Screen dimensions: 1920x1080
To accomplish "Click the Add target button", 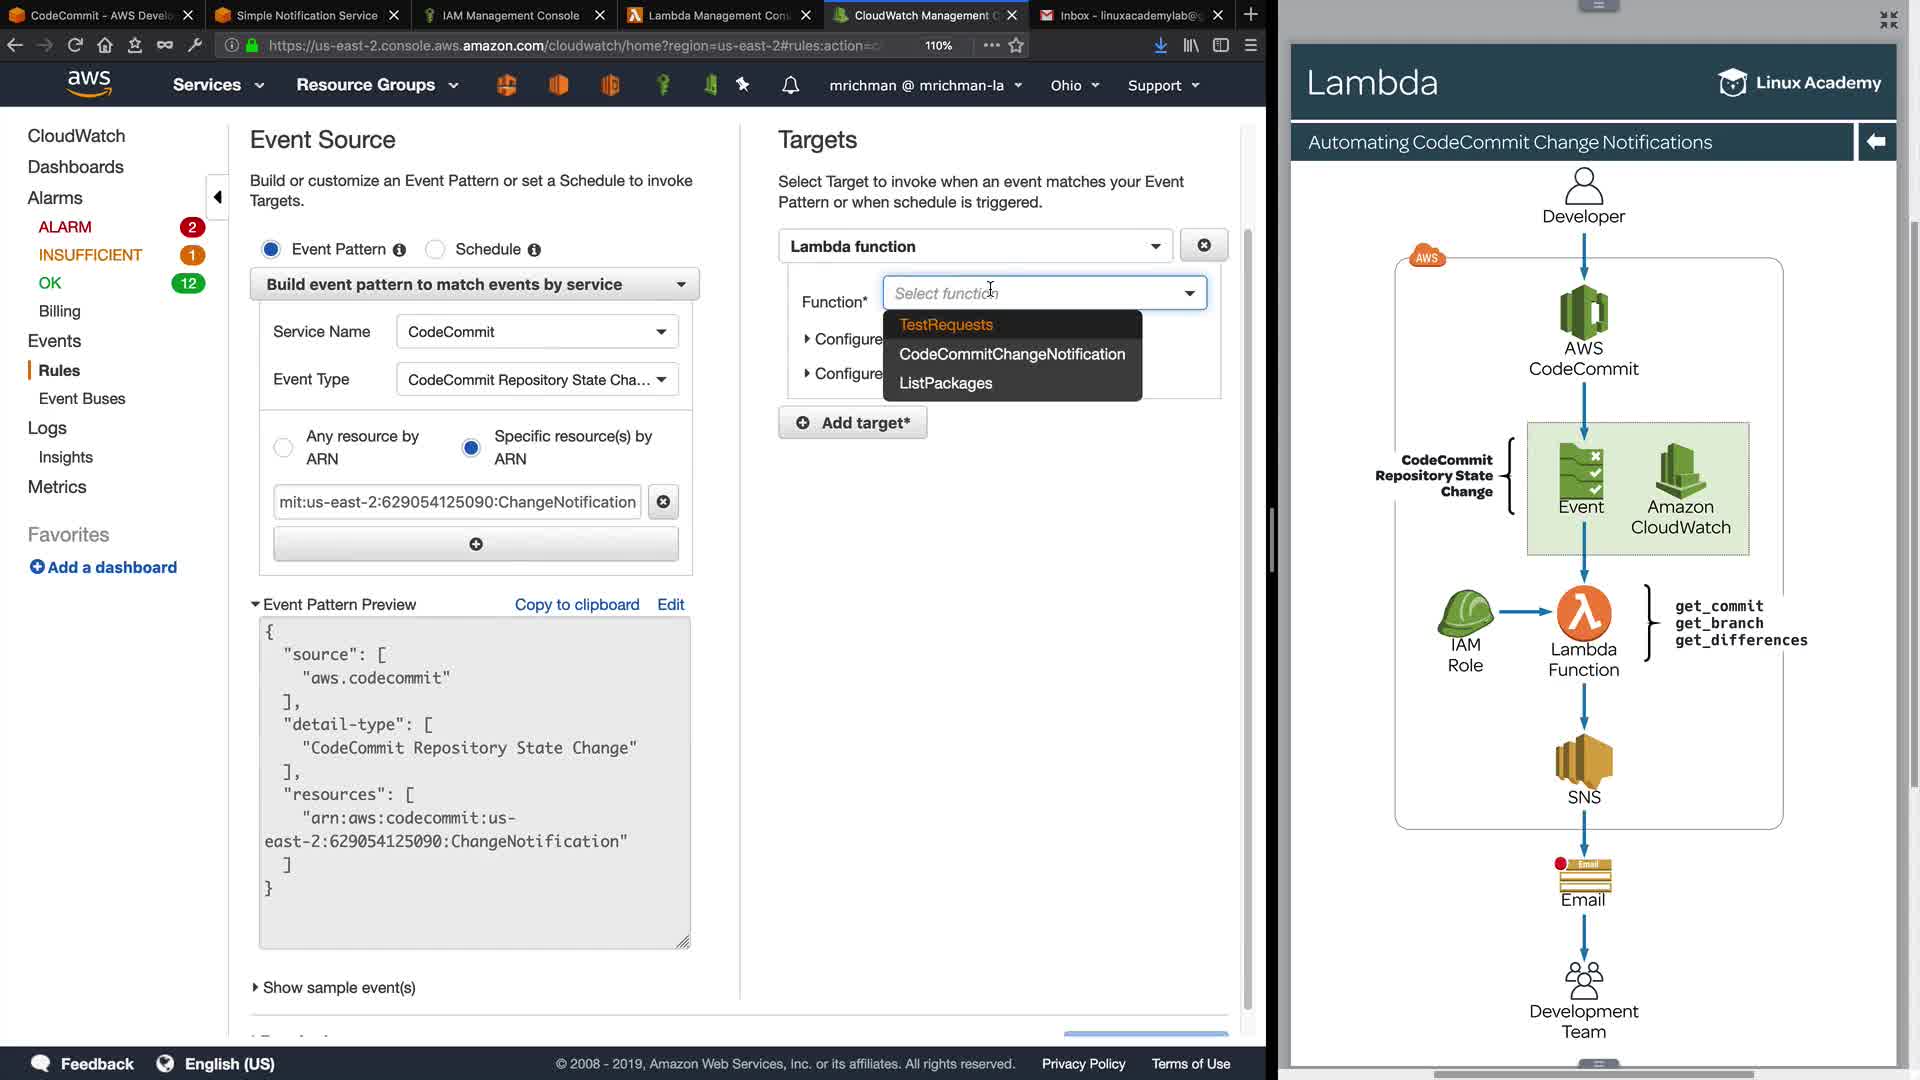I will [x=852, y=423].
